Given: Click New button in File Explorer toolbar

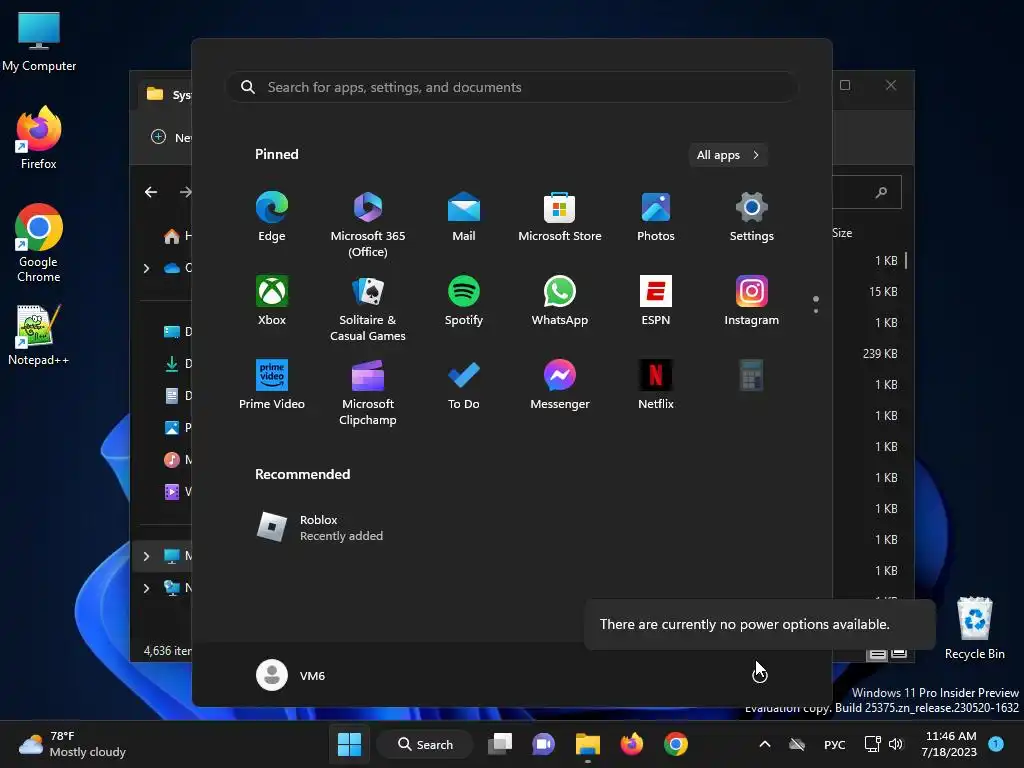Looking at the screenshot, I should [x=171, y=137].
